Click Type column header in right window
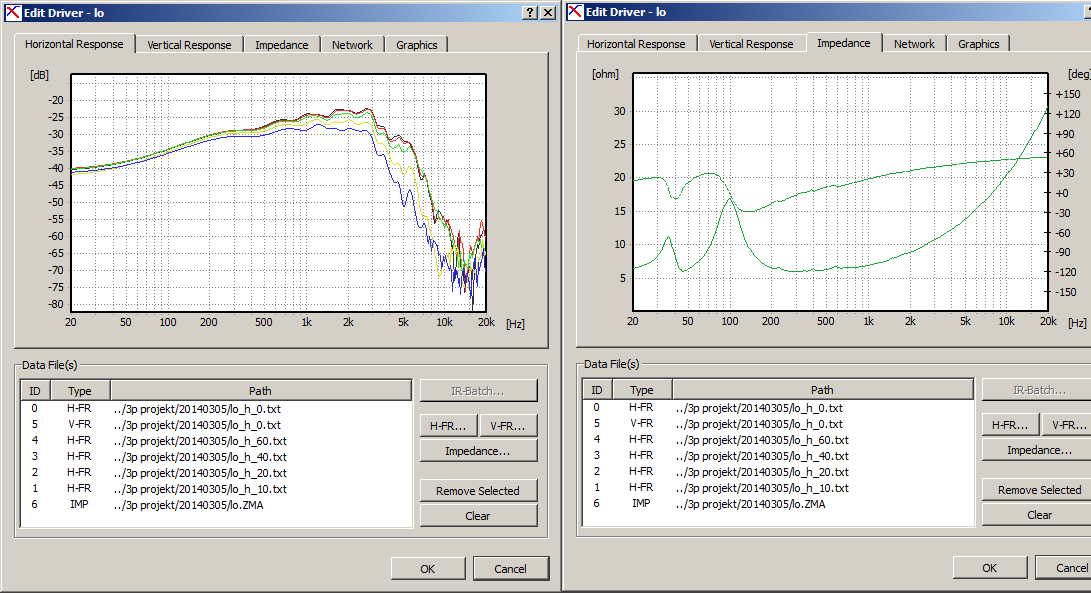The height and width of the screenshot is (593, 1091). coord(642,390)
